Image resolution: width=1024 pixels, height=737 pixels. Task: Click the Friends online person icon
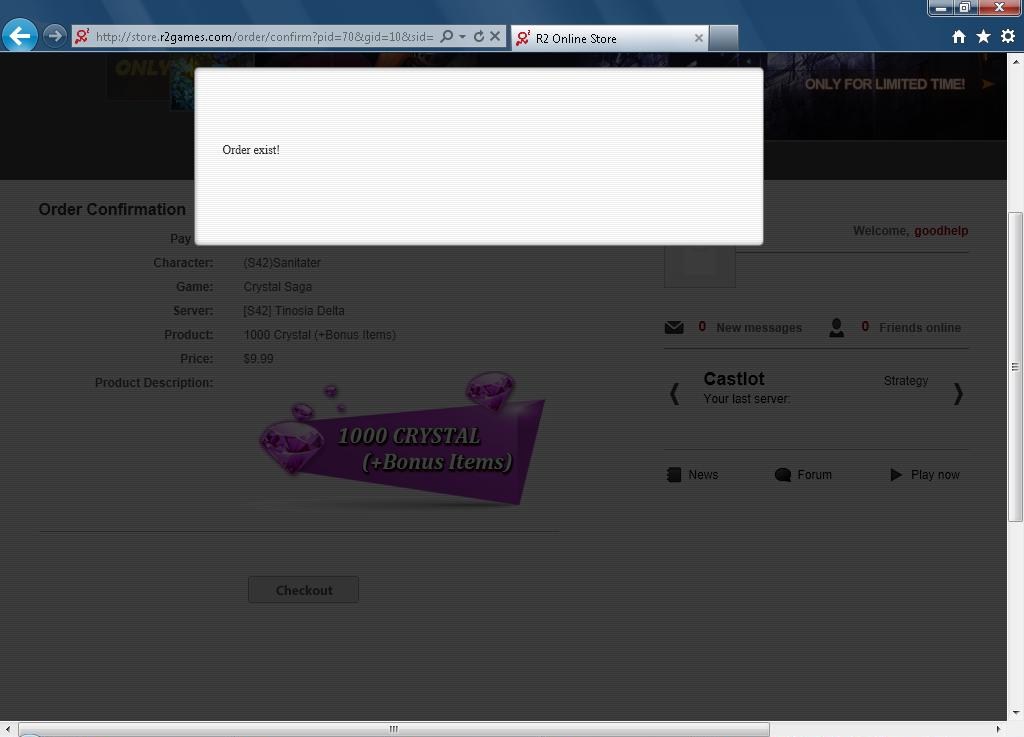(x=836, y=327)
